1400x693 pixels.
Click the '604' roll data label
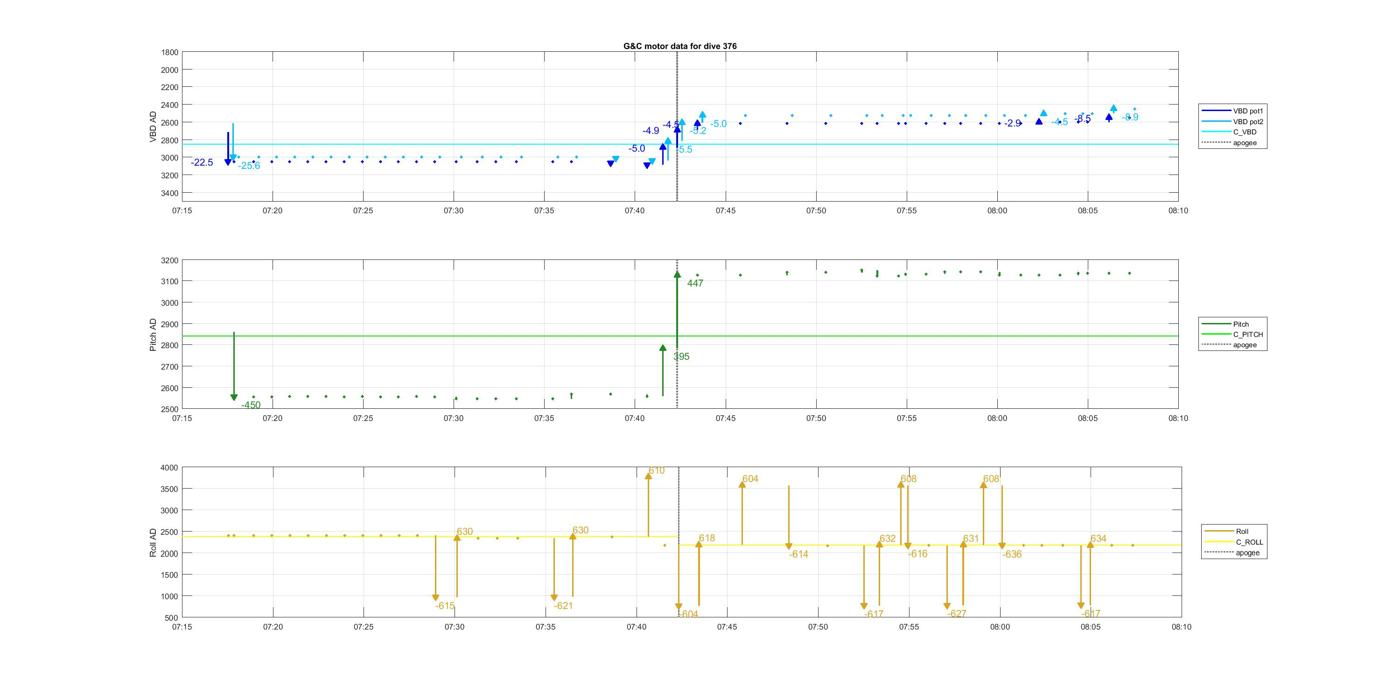coord(750,479)
